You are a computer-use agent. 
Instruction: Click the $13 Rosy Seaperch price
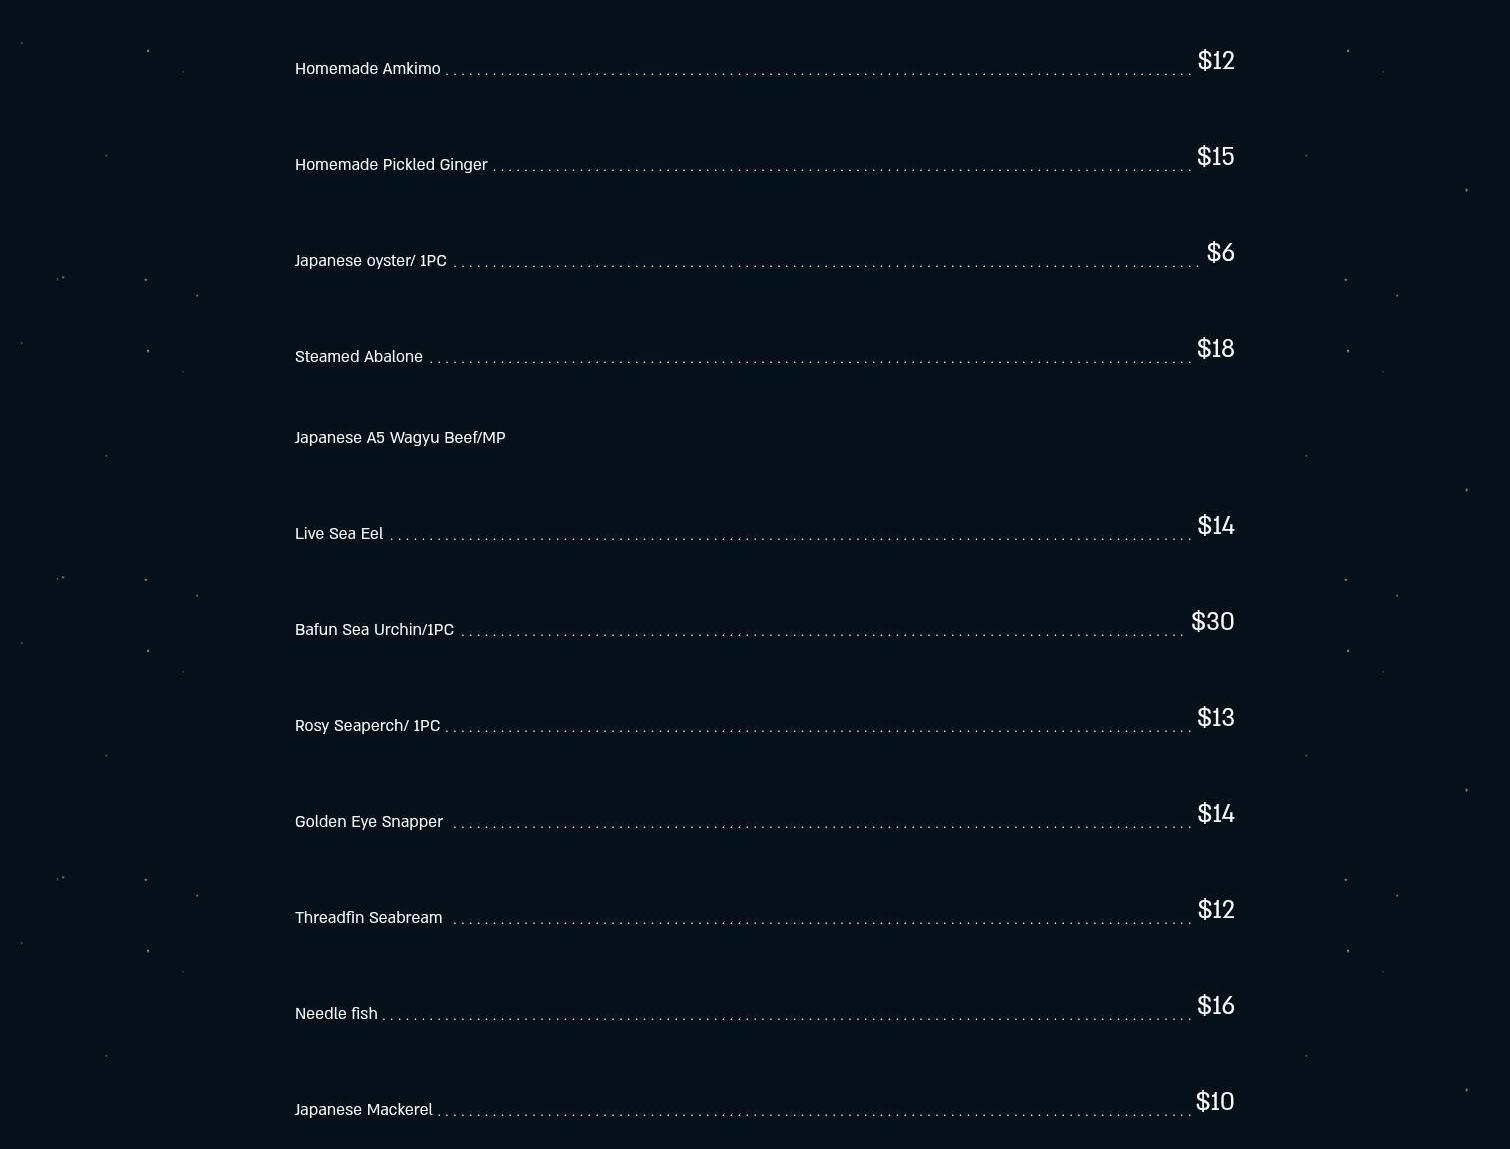pos(1215,718)
